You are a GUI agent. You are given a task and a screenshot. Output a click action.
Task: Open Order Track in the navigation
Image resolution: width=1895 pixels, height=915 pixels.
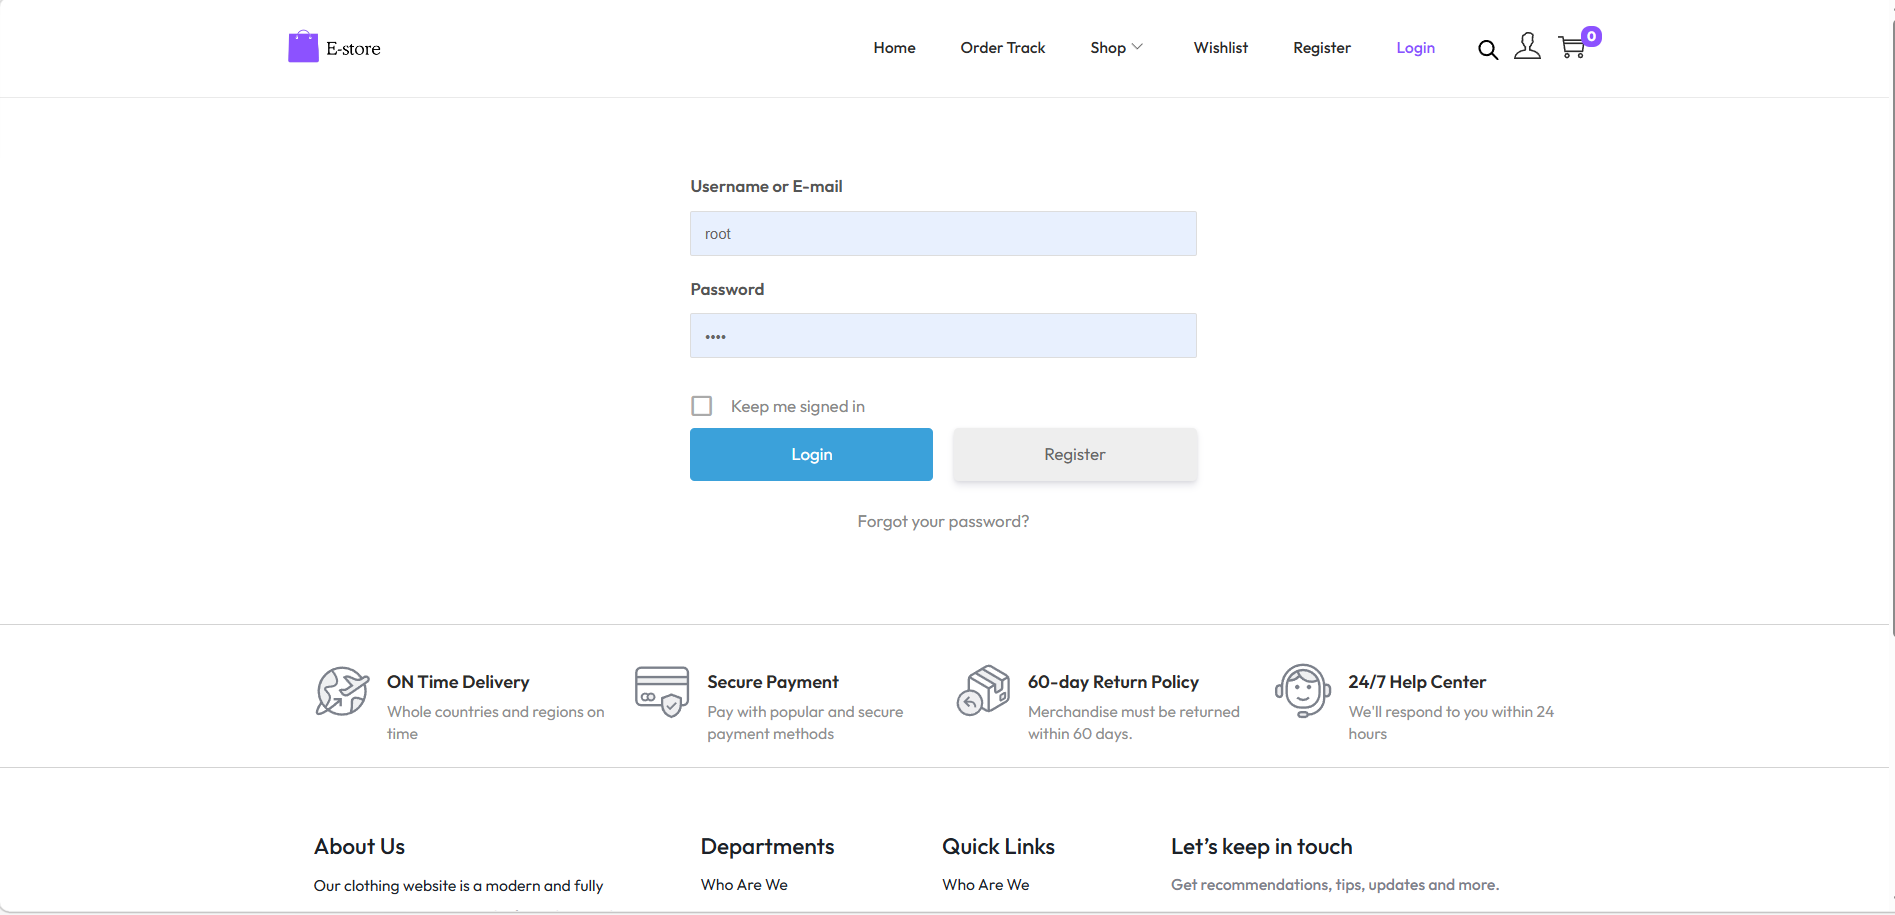click(1002, 48)
